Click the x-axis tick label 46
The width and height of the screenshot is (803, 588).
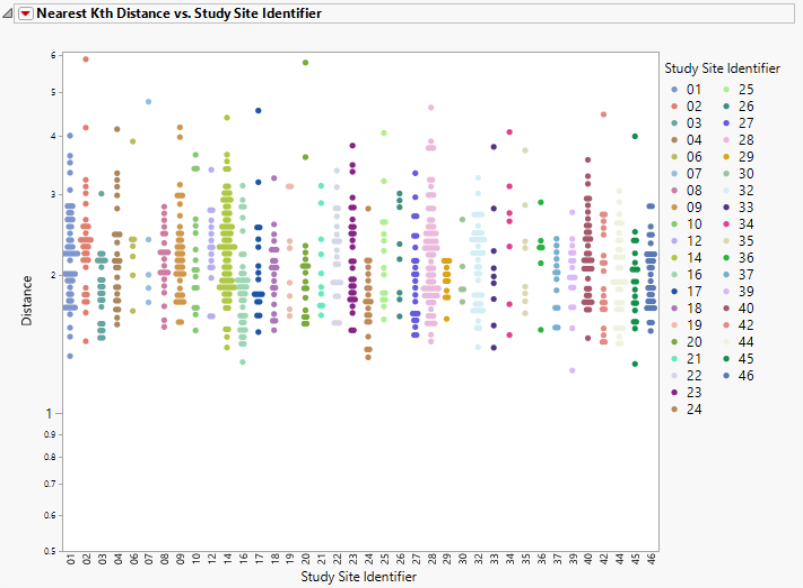(x=651, y=559)
